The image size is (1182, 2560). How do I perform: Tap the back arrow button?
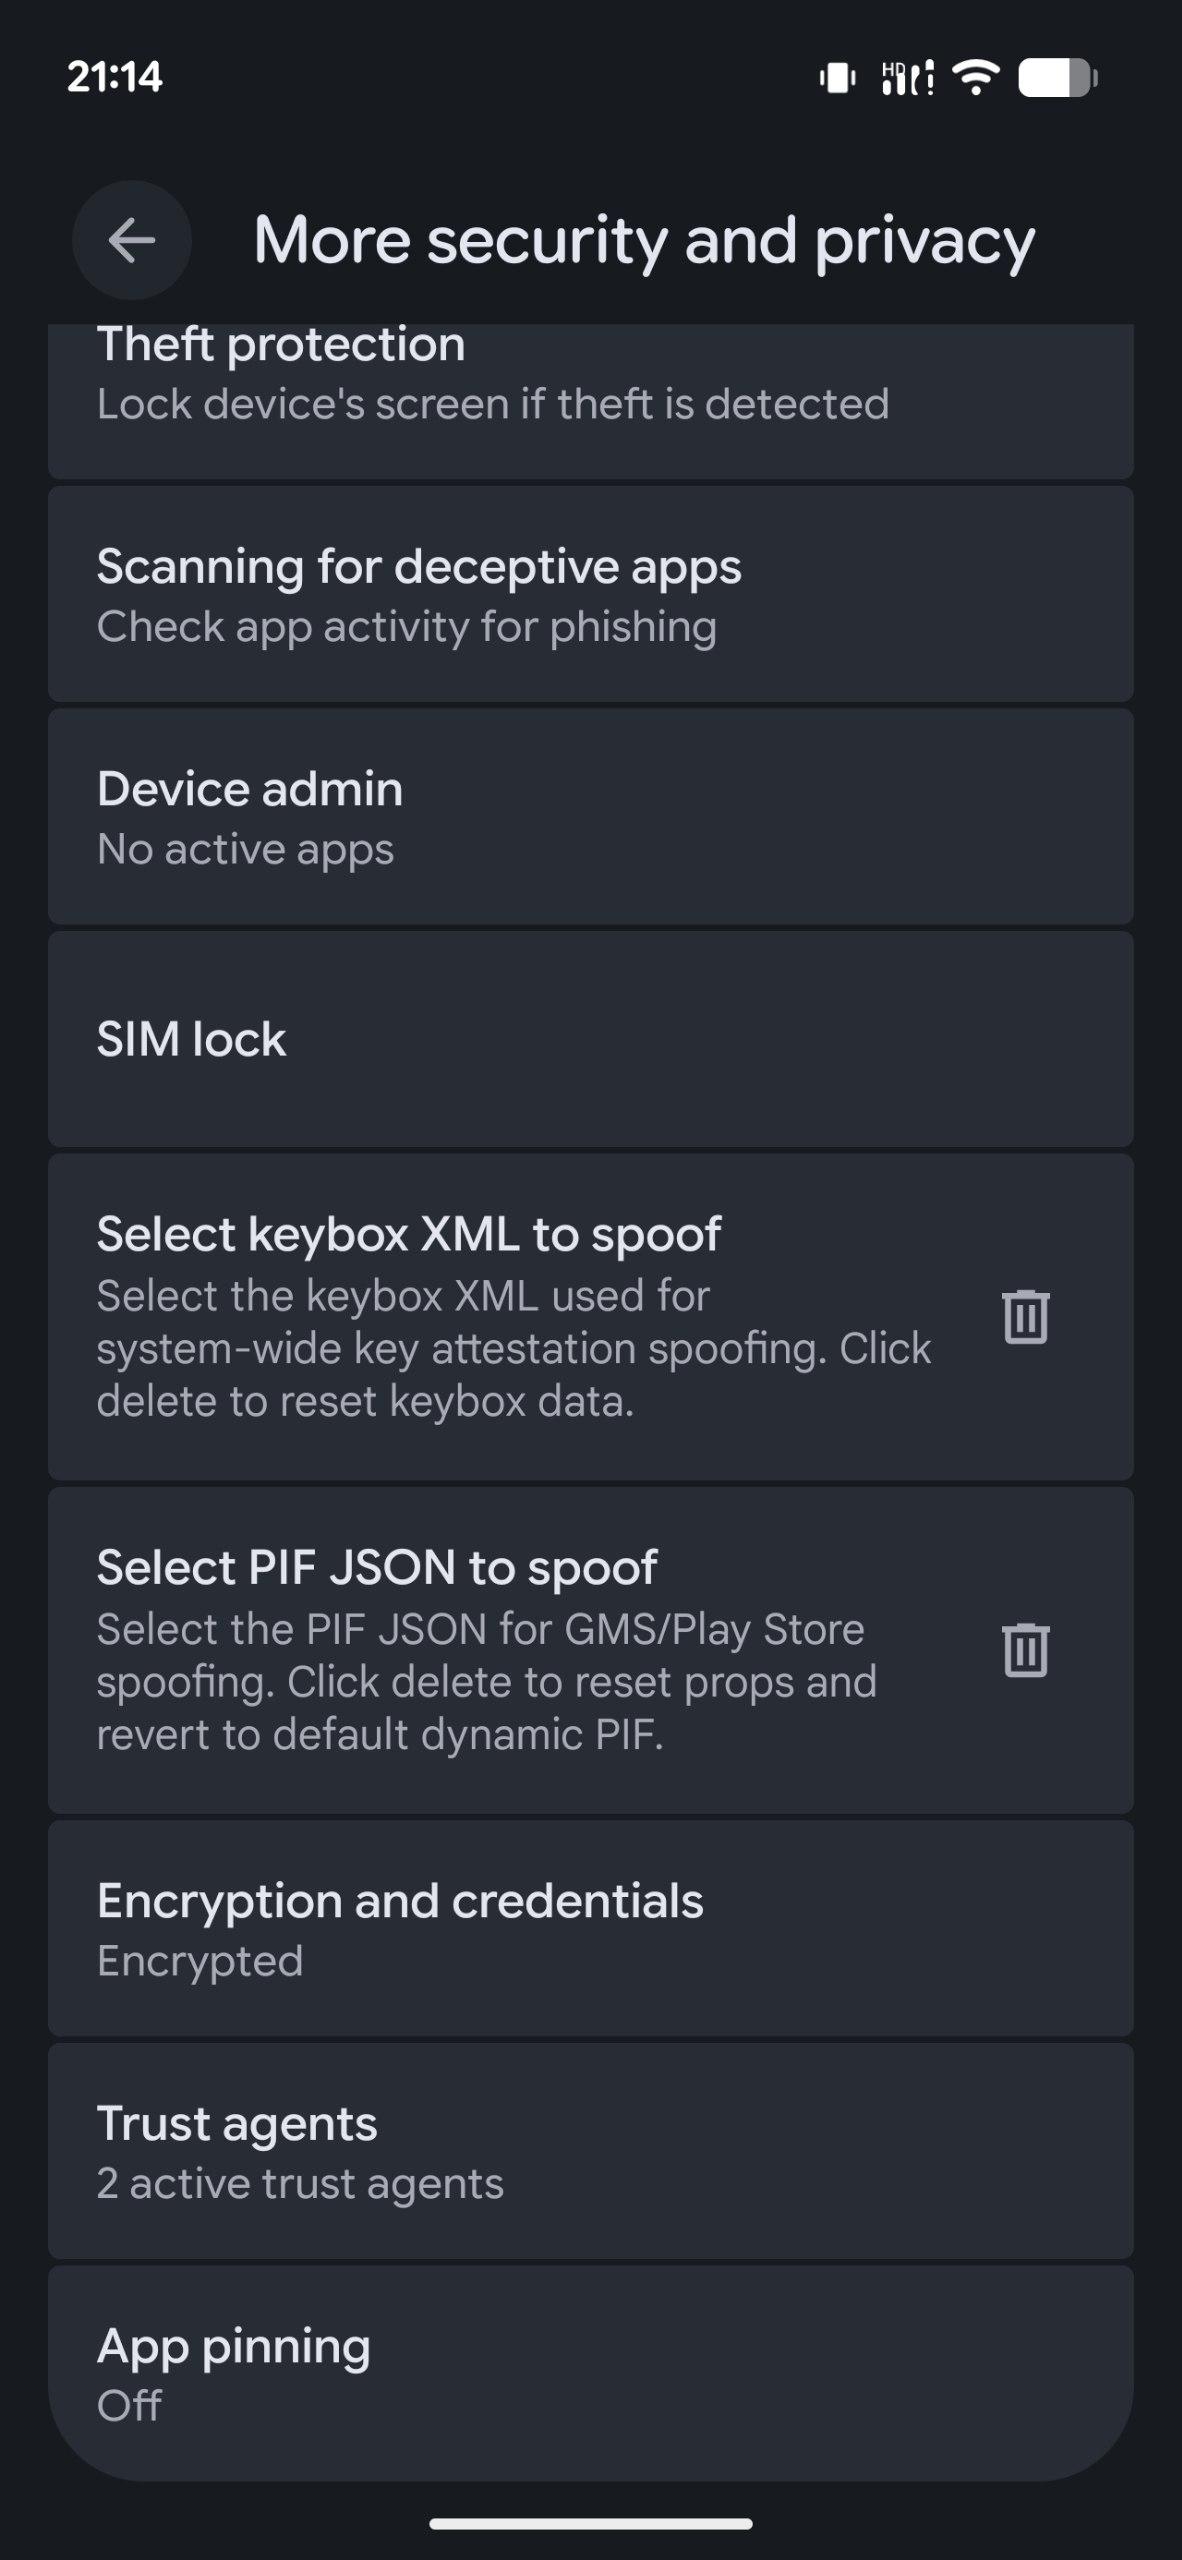click(131, 240)
